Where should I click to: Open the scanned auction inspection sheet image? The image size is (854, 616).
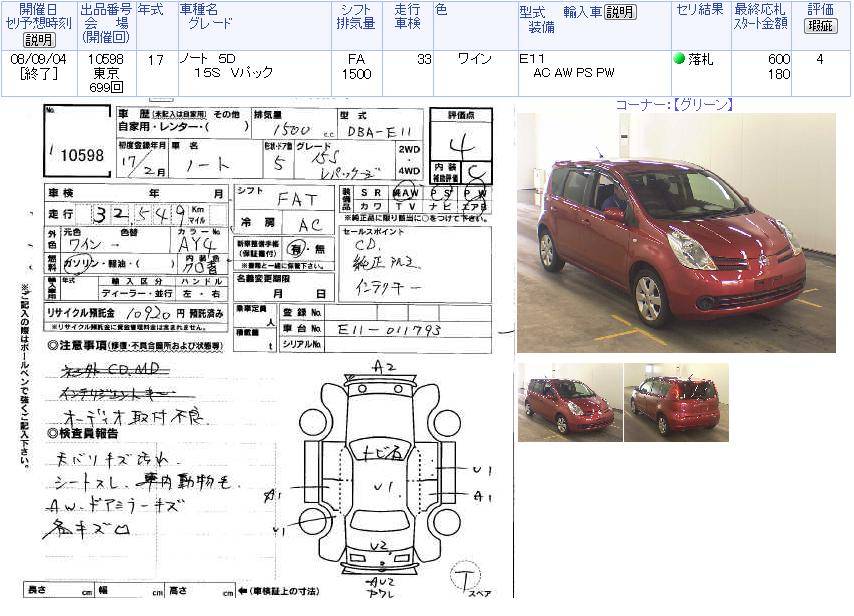pos(267,349)
